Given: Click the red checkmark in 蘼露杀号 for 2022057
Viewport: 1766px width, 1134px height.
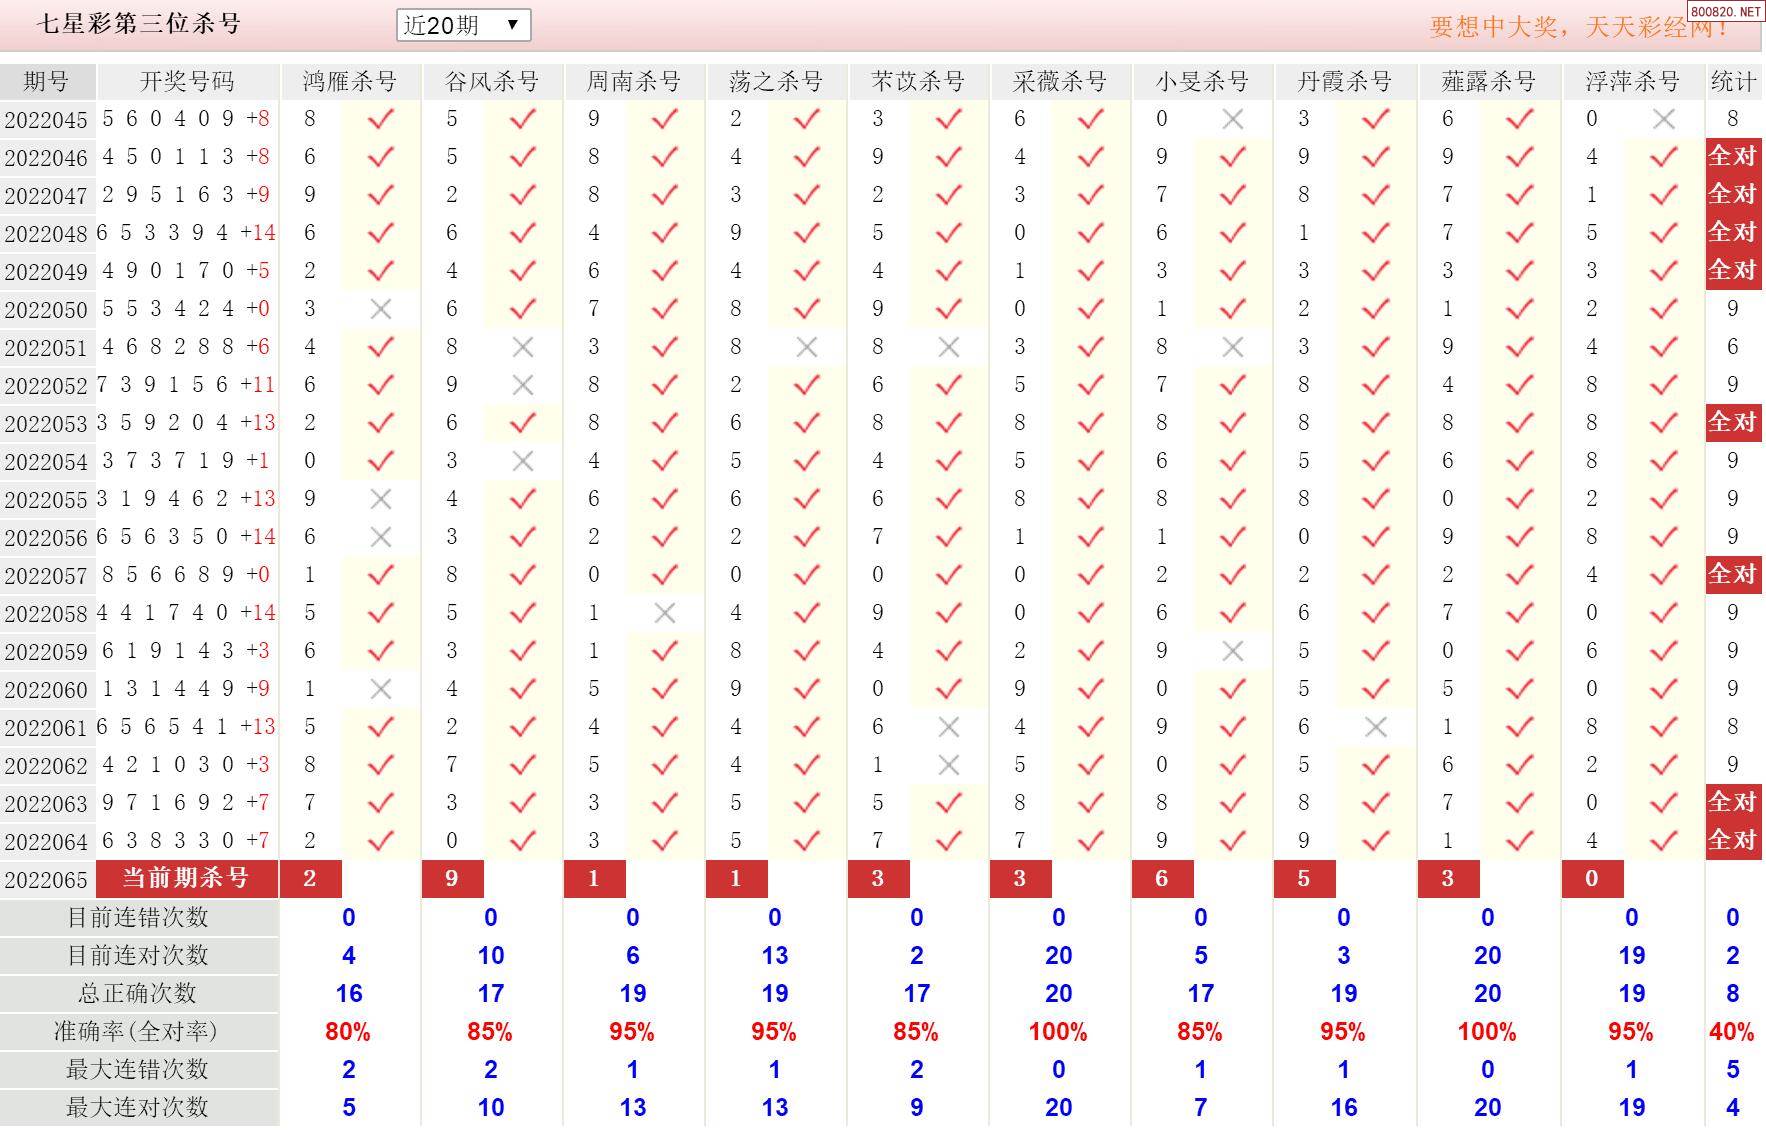Looking at the screenshot, I should point(1519,575).
